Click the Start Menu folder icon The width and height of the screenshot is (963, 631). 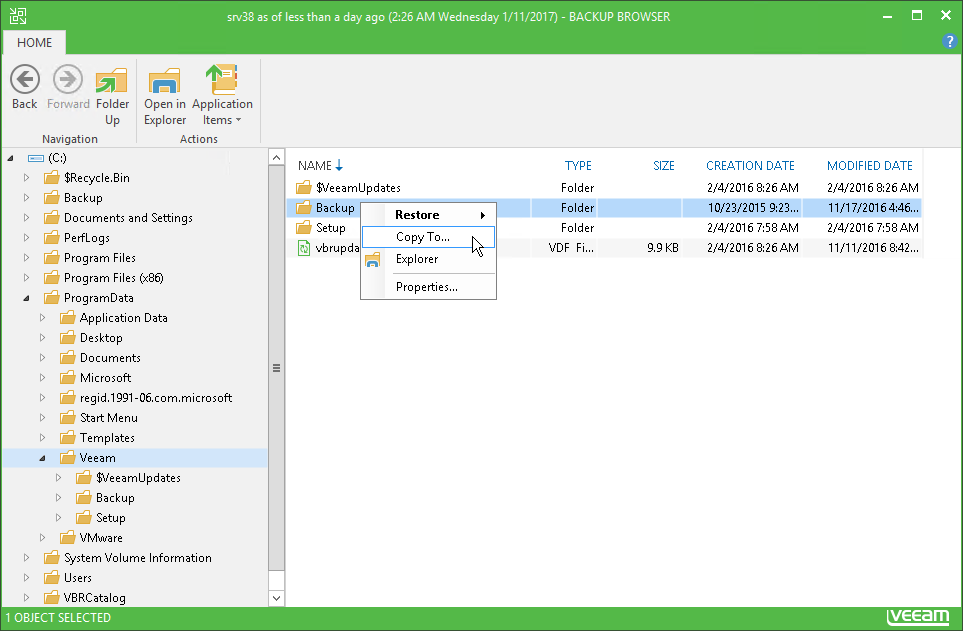(x=68, y=418)
